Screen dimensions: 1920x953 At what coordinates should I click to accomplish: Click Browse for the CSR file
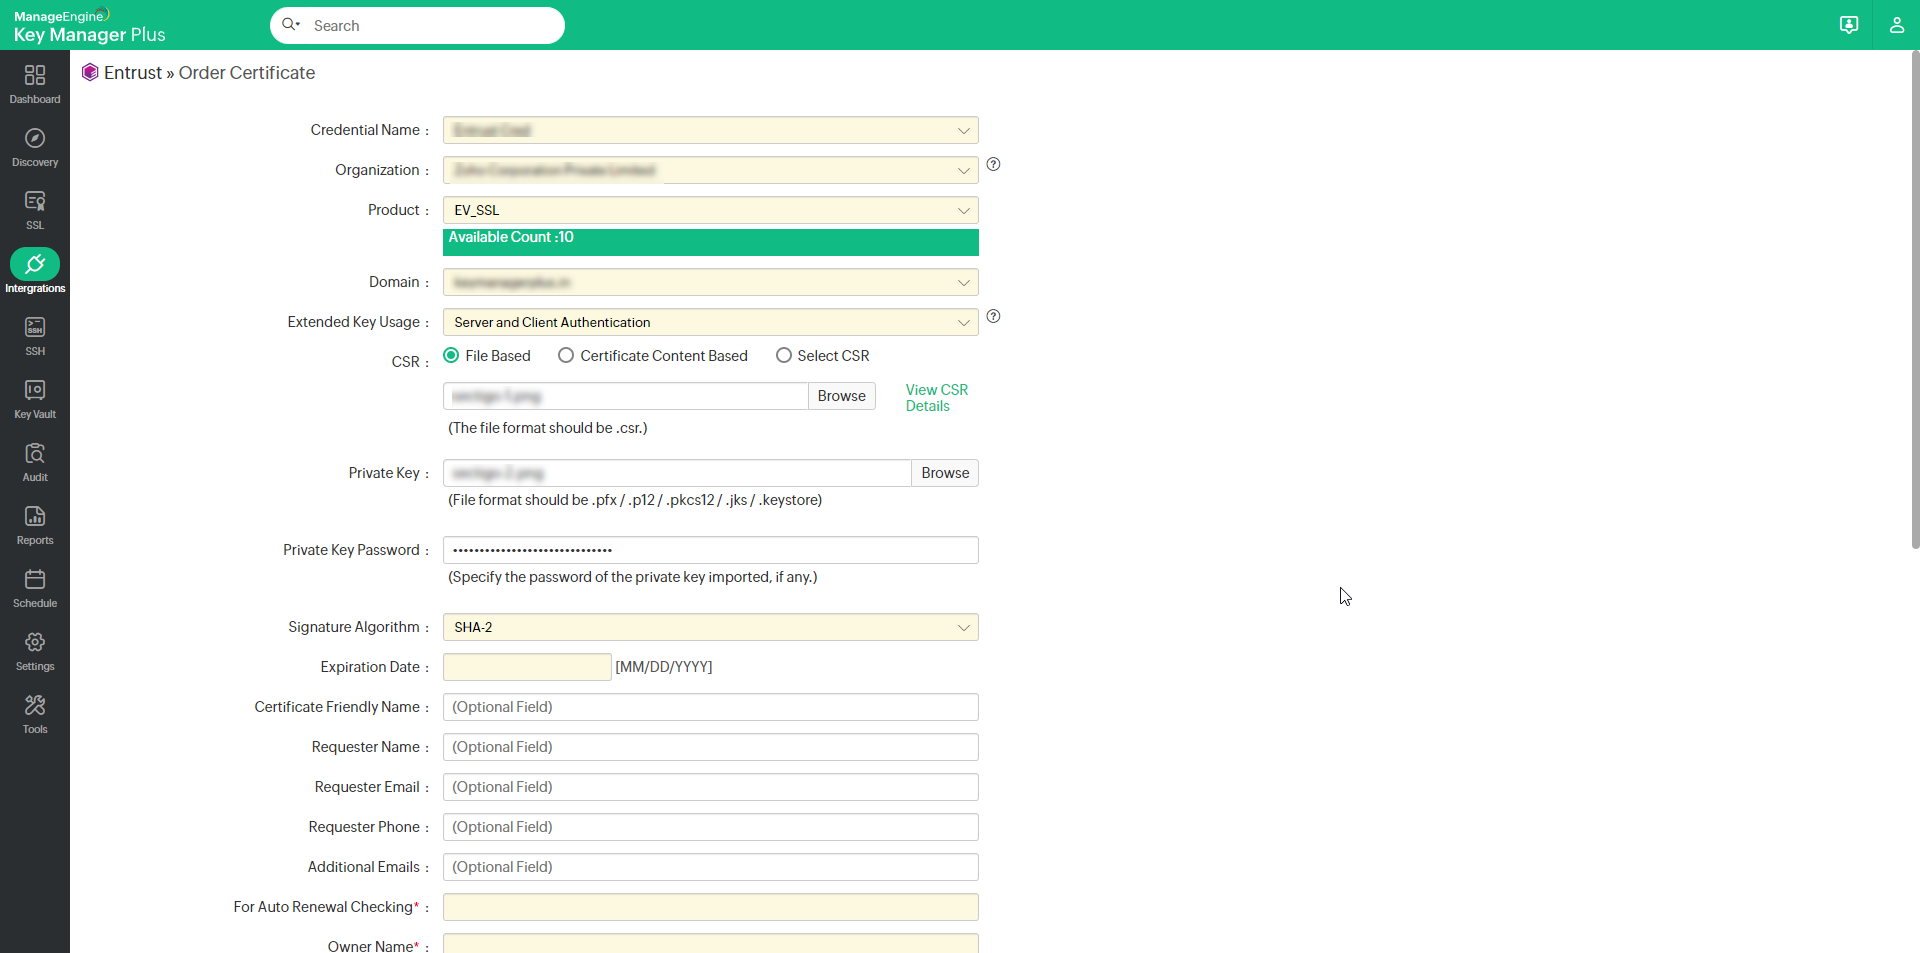pyautogui.click(x=842, y=396)
